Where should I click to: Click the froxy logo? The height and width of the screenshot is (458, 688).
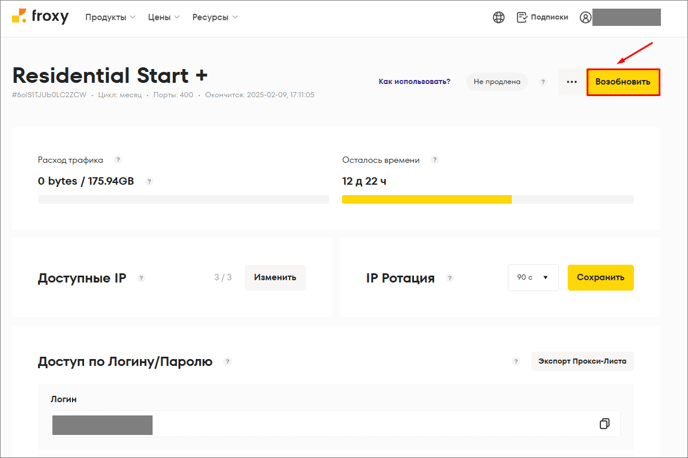coord(40,17)
